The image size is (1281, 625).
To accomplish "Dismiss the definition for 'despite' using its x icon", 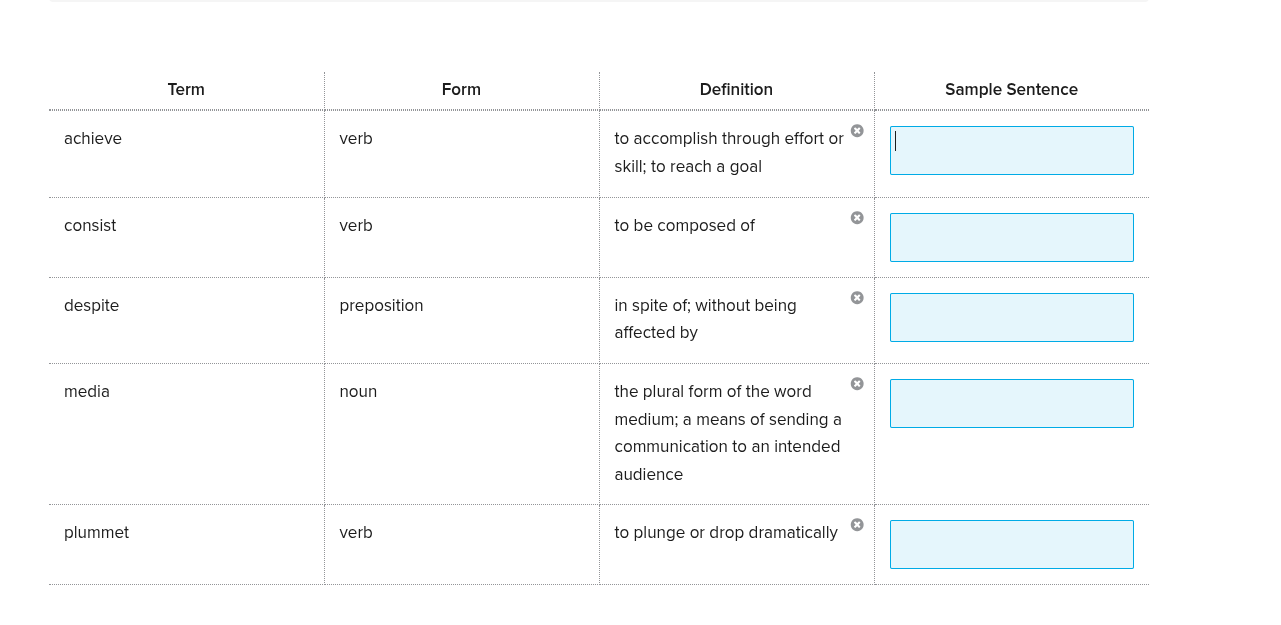I will tap(857, 297).
